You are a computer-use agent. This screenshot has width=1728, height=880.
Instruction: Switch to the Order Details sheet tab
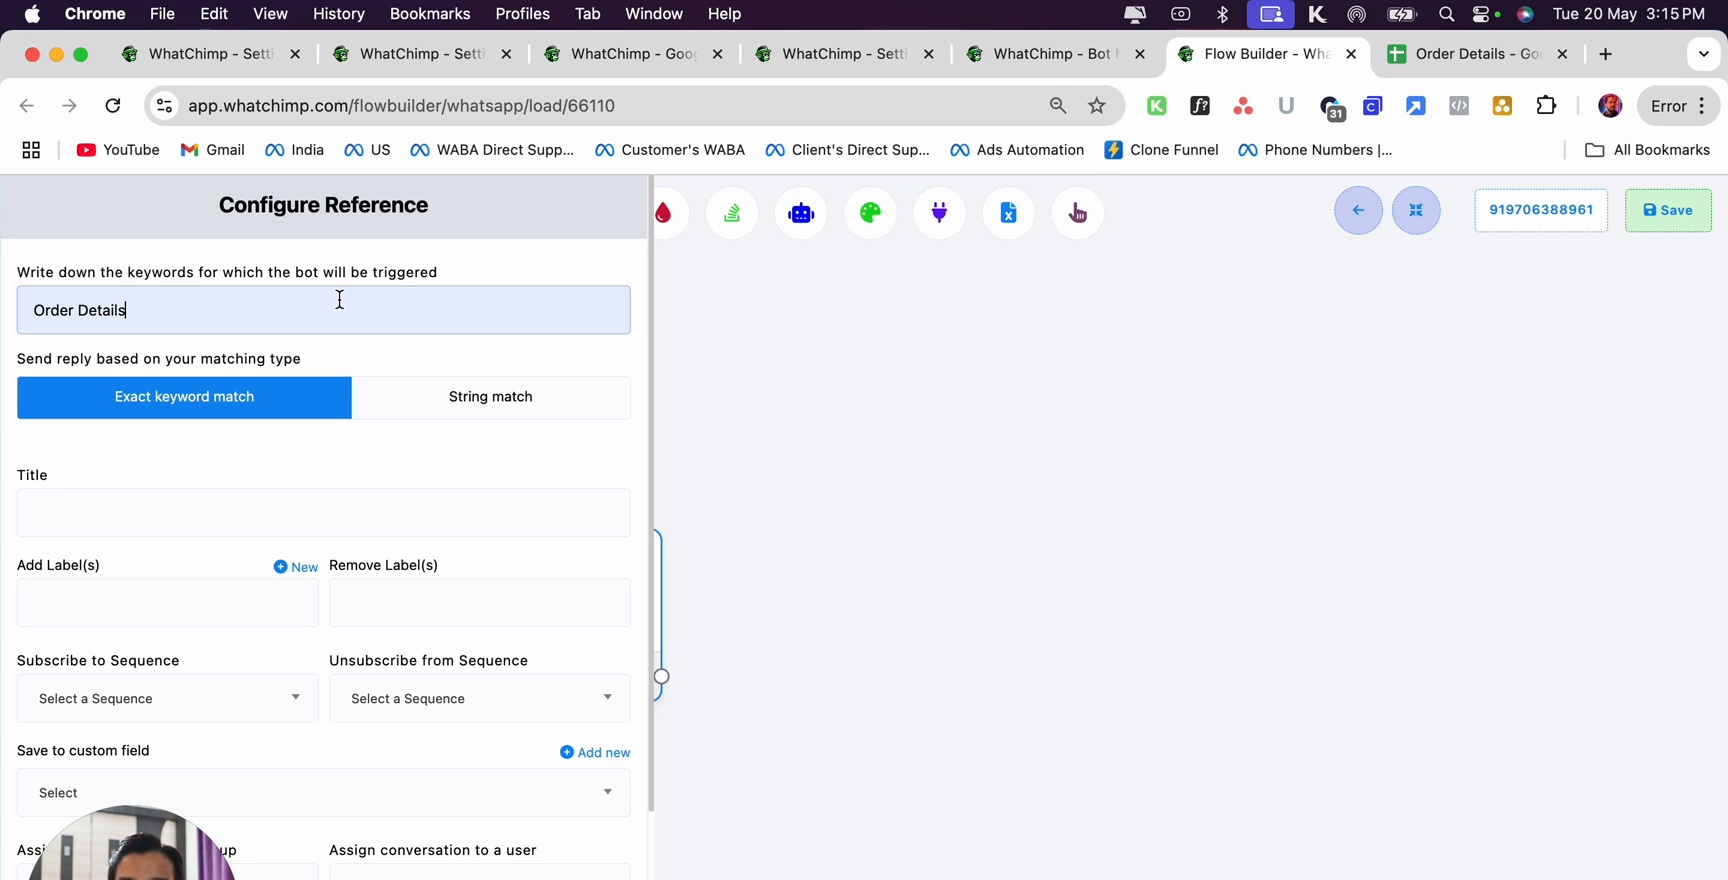(x=1478, y=54)
